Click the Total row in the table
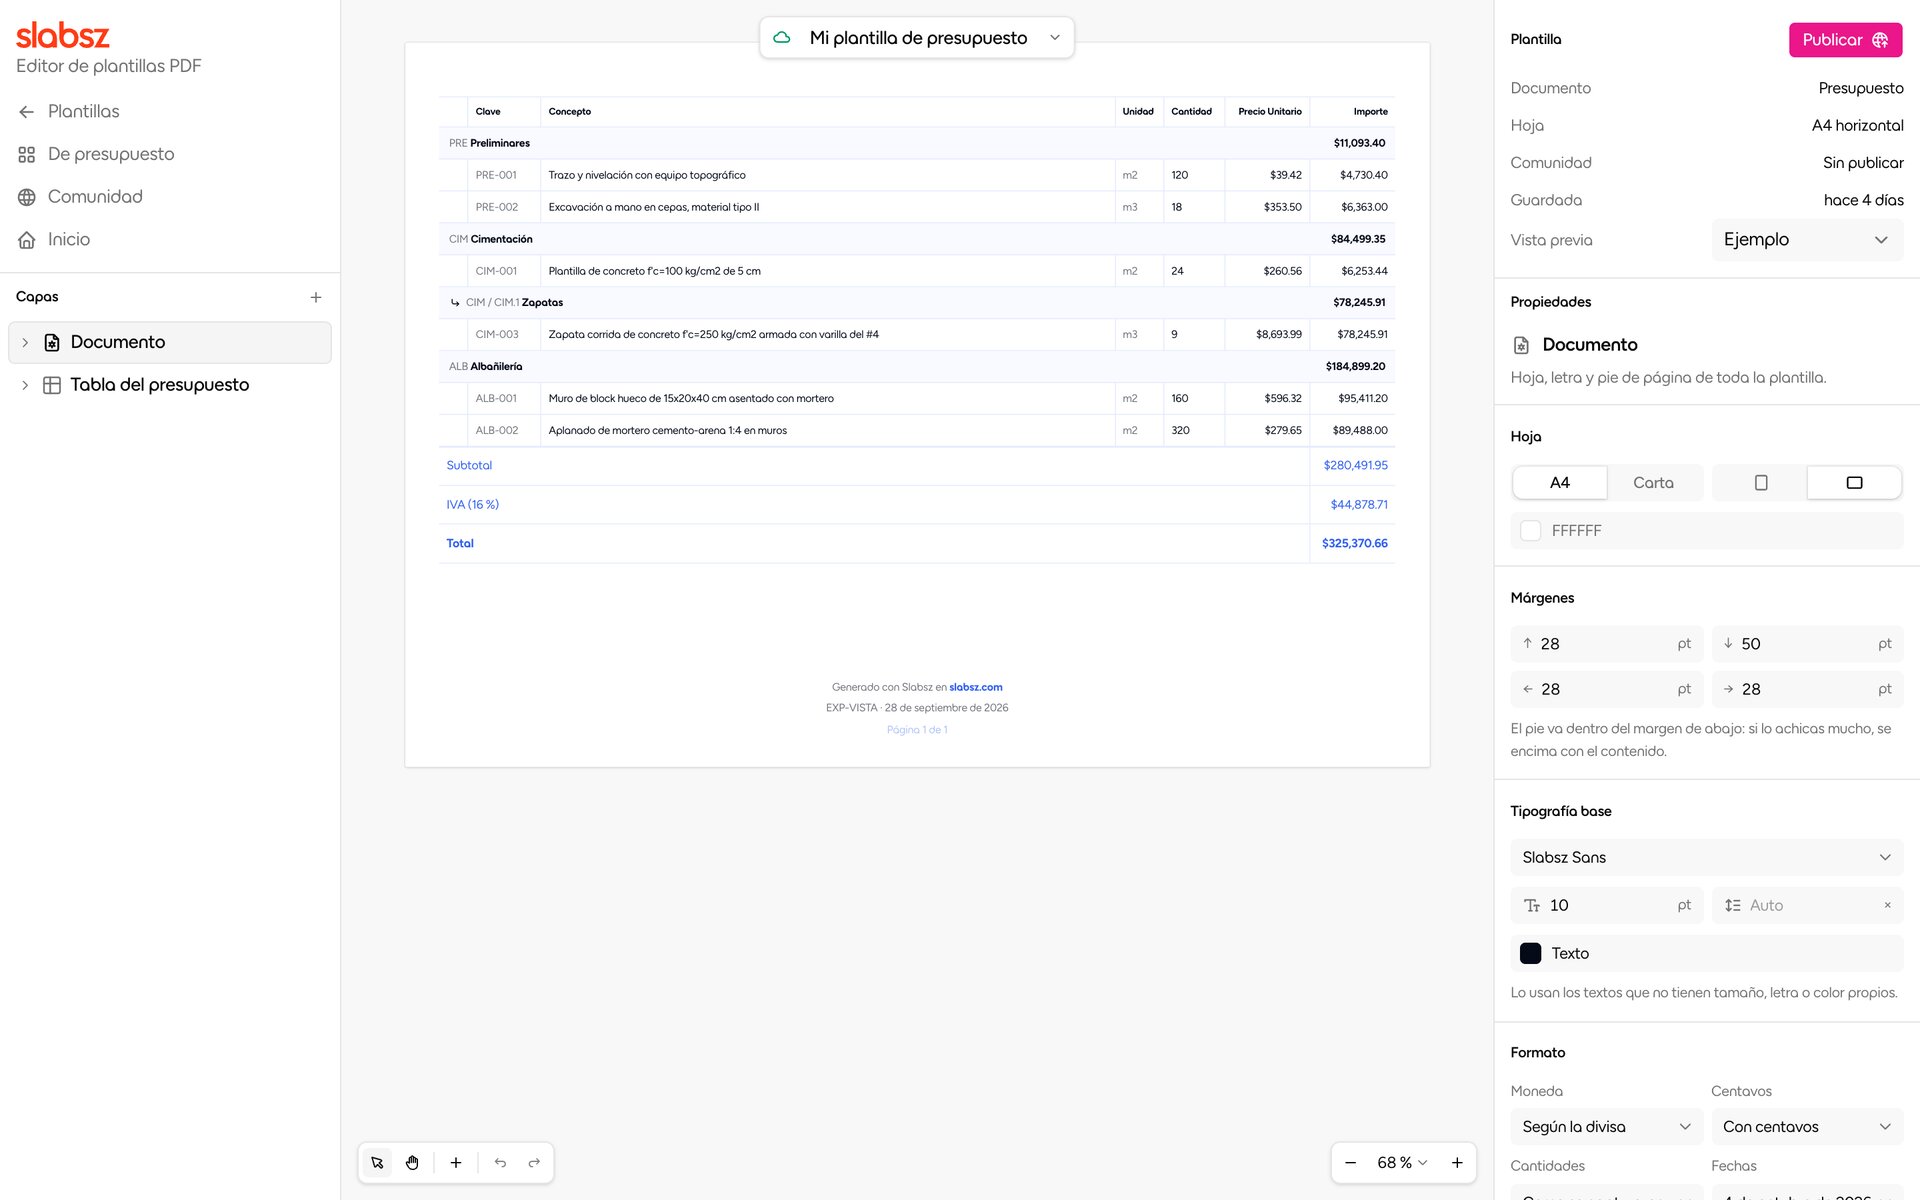This screenshot has width=1920, height=1200. pyautogui.click(x=916, y=543)
